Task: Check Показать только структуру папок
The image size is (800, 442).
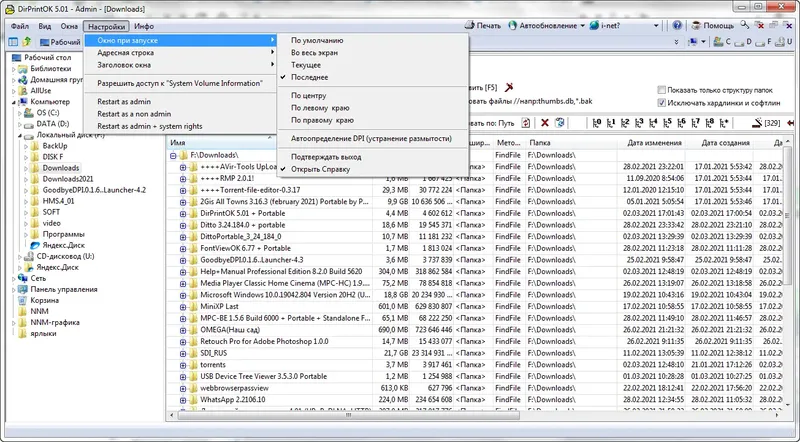Action: click(662, 90)
